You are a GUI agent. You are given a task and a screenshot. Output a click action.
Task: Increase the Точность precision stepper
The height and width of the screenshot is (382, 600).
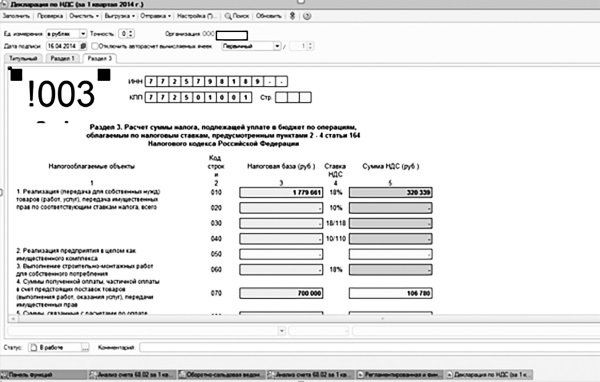point(131,32)
